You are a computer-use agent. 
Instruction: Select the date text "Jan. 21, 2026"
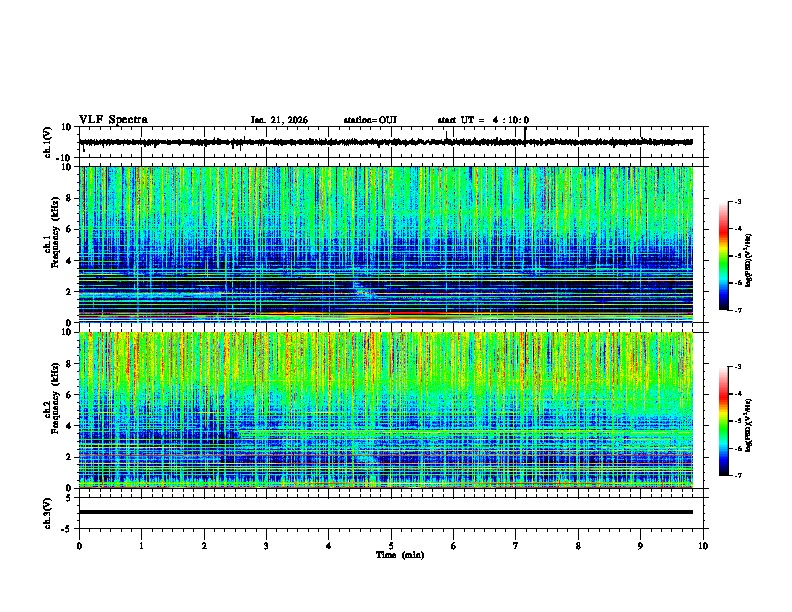click(279, 120)
